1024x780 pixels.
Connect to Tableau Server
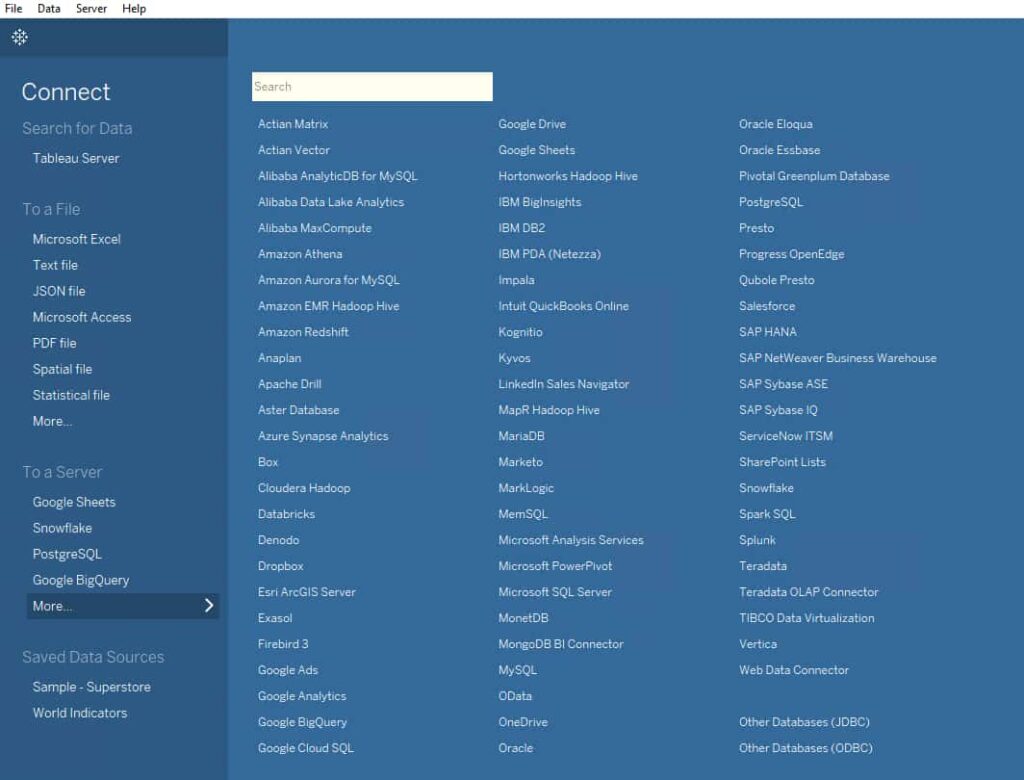pyautogui.click(x=76, y=158)
